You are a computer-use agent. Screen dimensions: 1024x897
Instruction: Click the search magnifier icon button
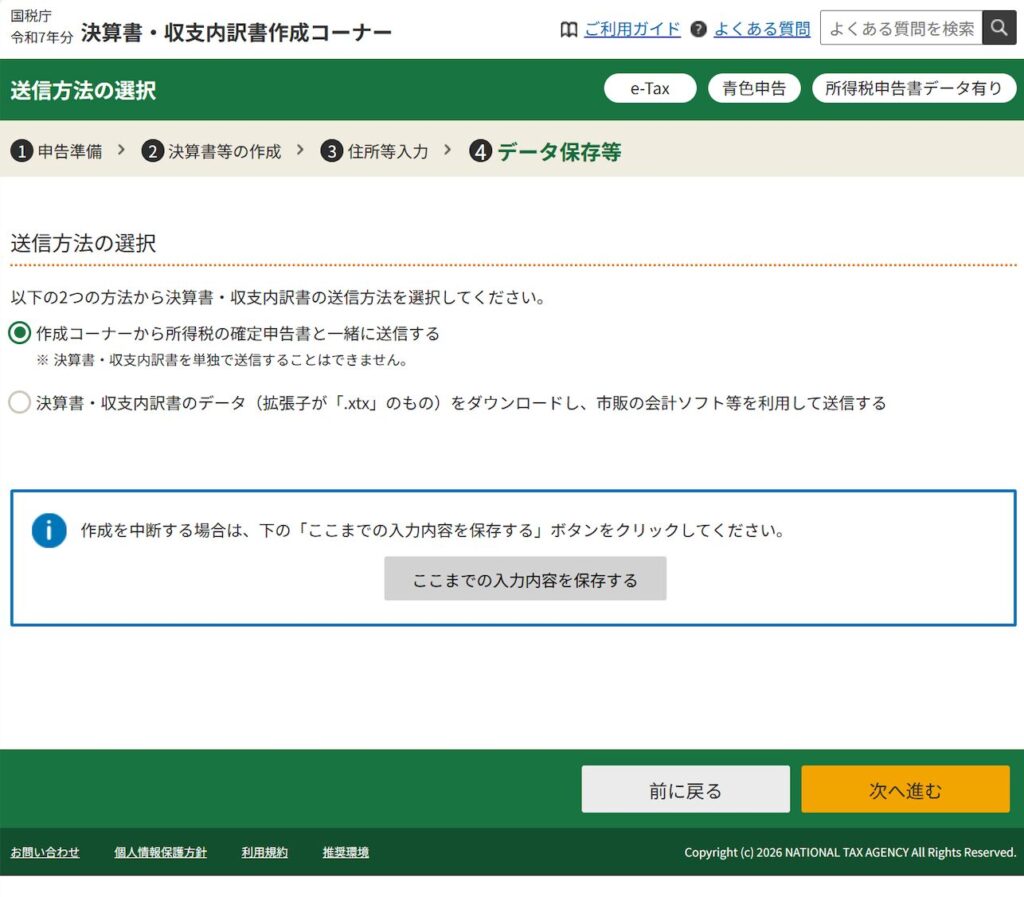pyautogui.click(x=998, y=28)
